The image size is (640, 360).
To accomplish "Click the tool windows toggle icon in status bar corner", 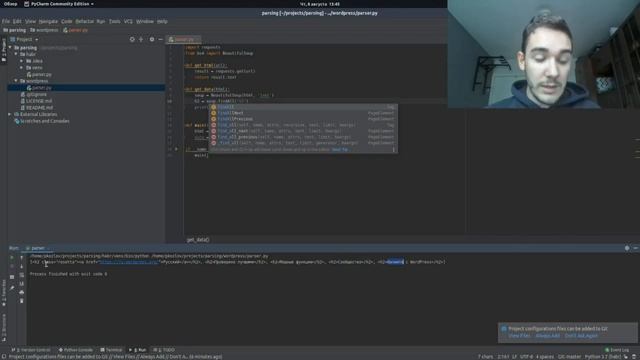I will [x=3, y=356].
